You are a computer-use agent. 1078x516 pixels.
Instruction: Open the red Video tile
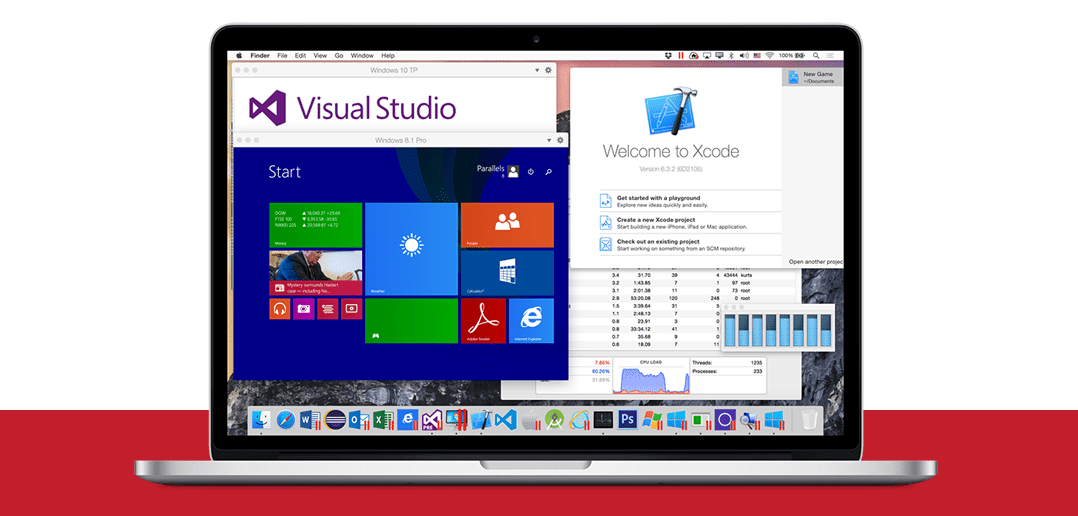click(351, 309)
